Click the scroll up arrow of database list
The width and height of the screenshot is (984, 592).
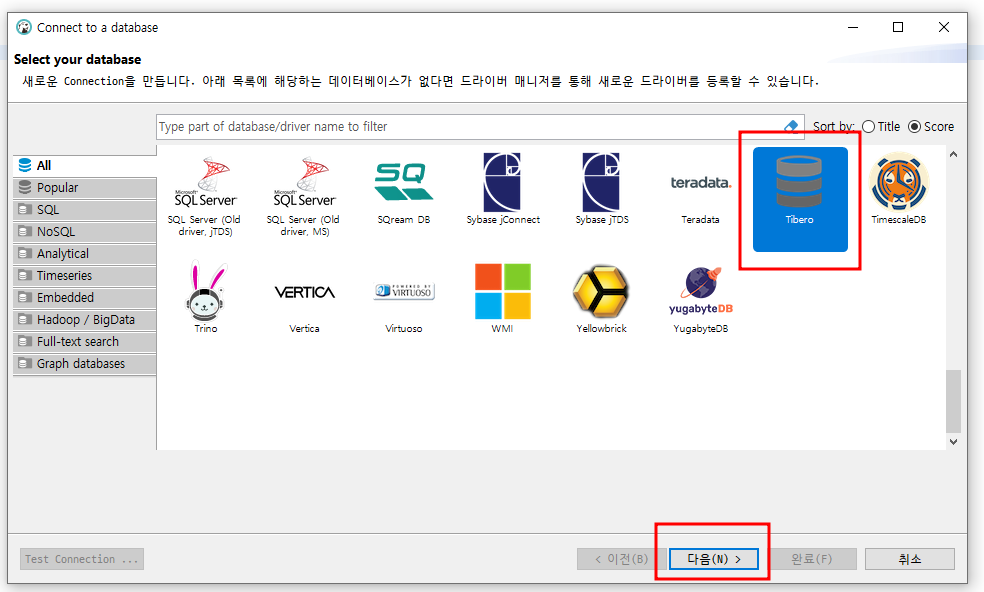pos(953,154)
